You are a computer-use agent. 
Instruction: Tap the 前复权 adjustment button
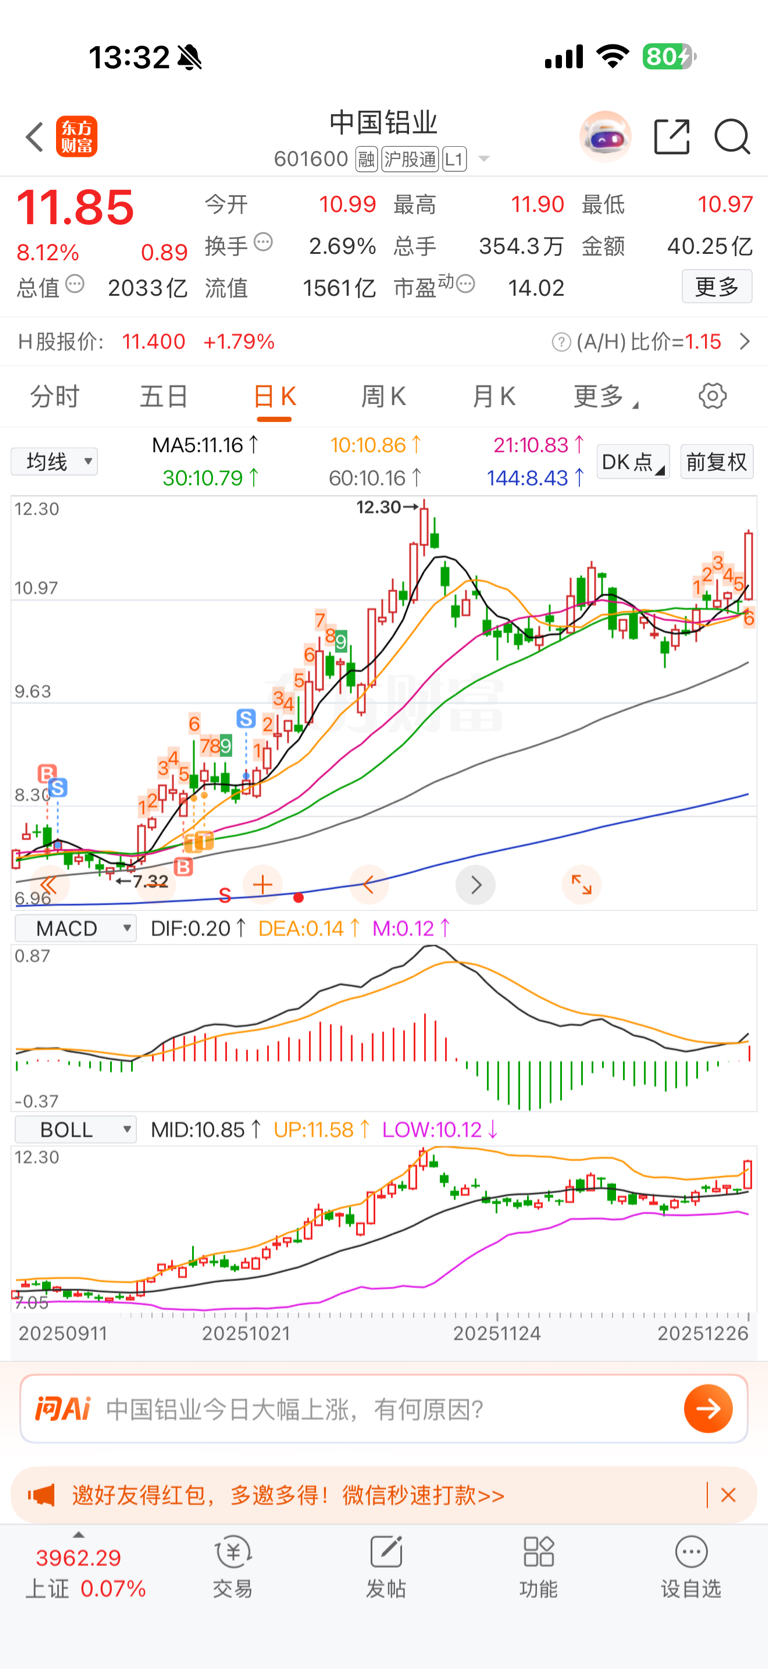click(717, 462)
